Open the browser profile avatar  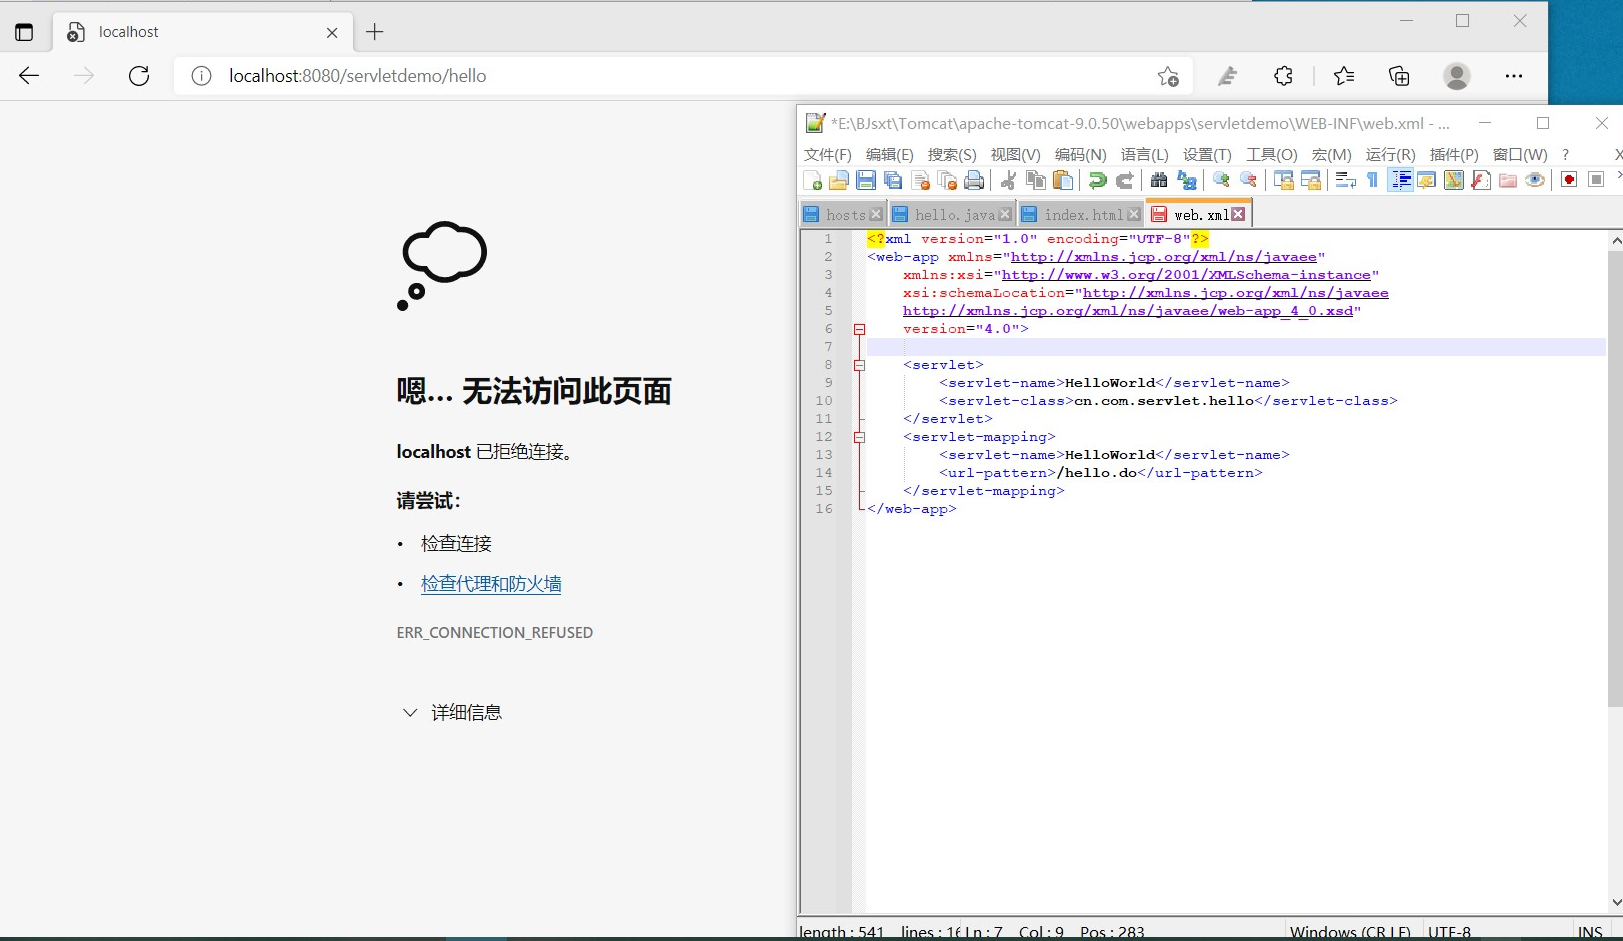[1457, 76]
